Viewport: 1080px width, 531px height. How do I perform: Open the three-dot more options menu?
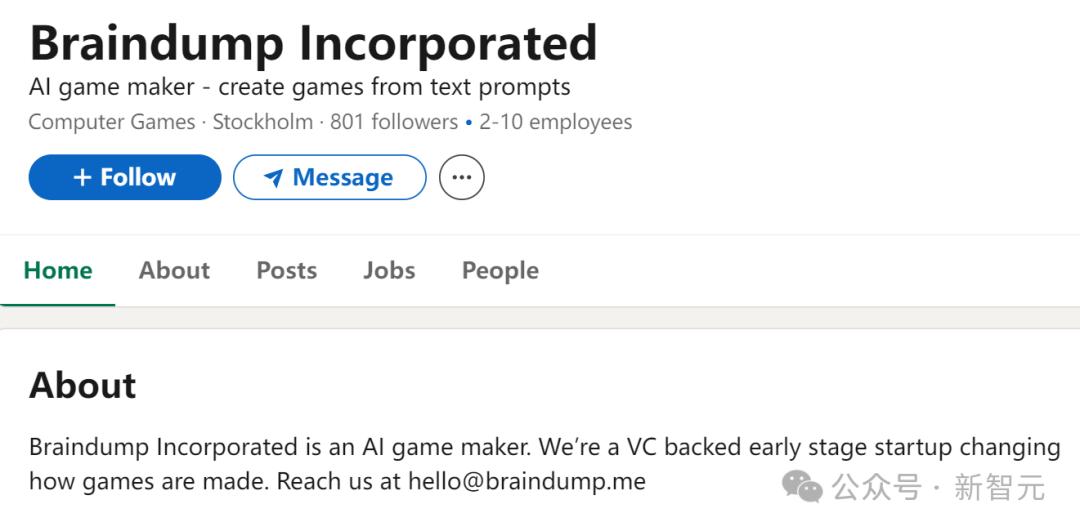[461, 177]
